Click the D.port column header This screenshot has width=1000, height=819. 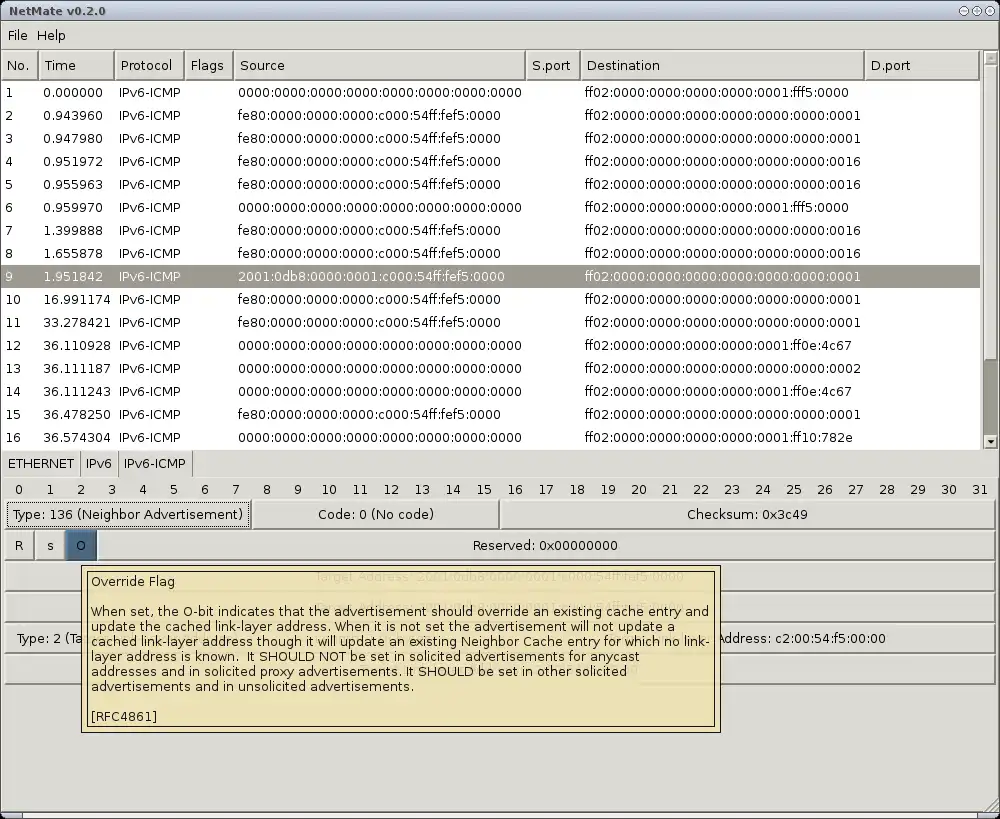click(922, 65)
